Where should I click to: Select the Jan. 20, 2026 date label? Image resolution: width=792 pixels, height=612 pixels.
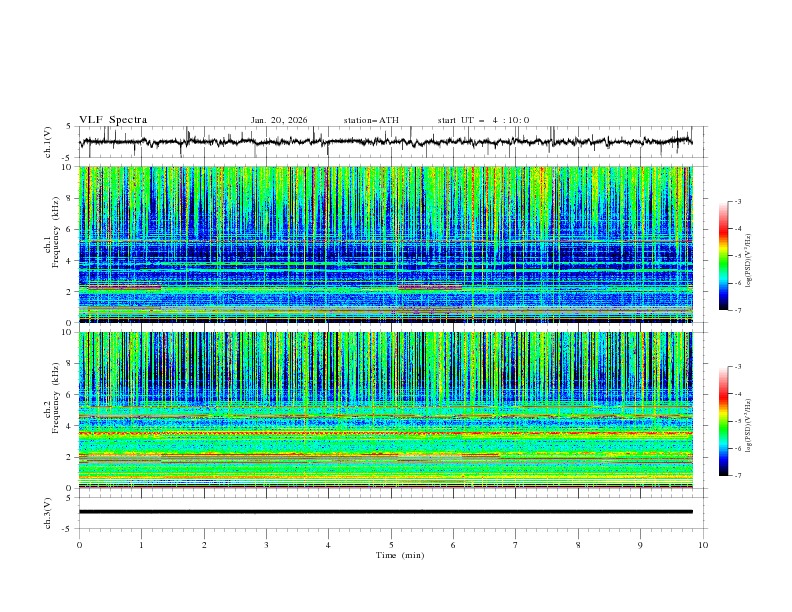point(279,120)
